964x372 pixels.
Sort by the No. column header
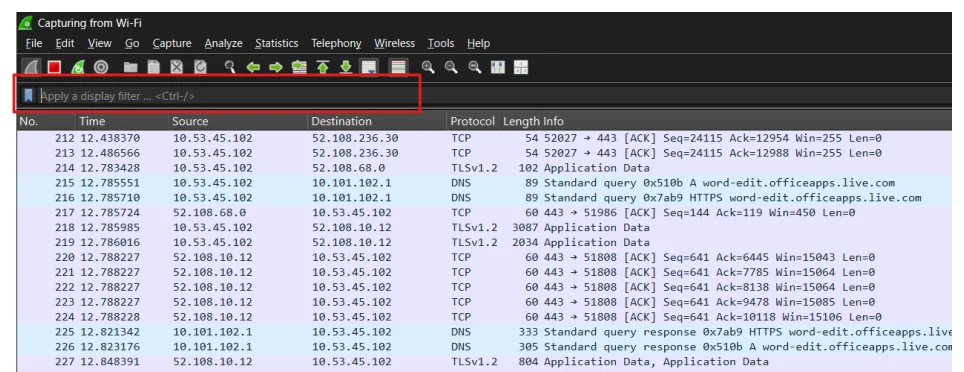[45, 121]
